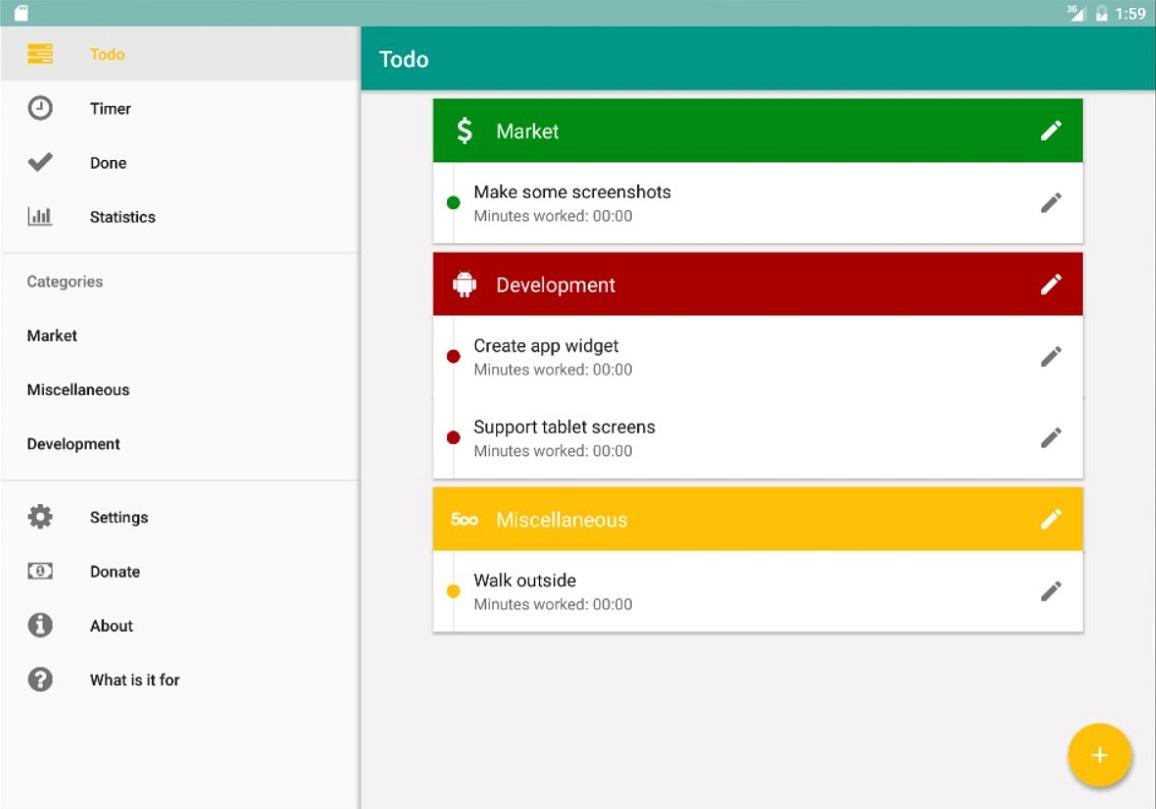
Task: Click the question mark help icon
Action: pyautogui.click(x=40, y=679)
